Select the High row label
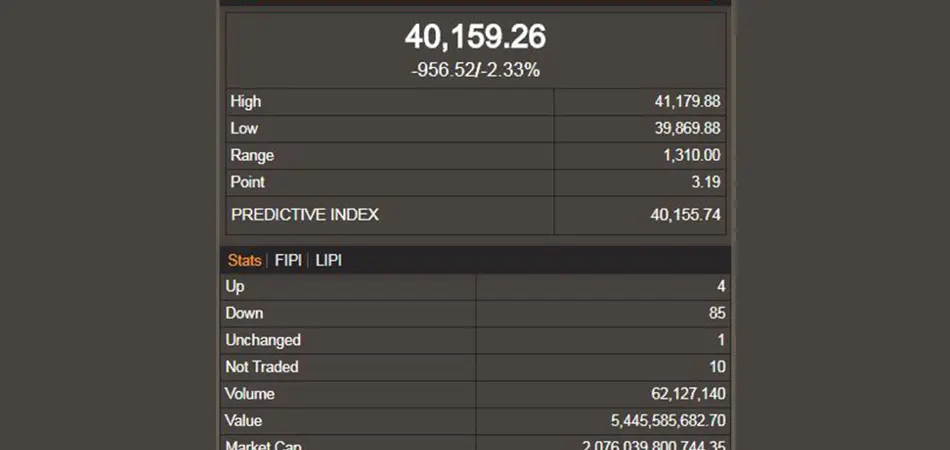 (x=246, y=101)
